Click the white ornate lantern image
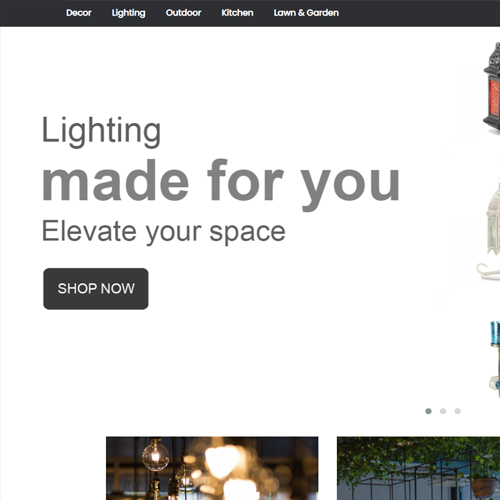The image size is (500, 500). pyautogui.click(x=493, y=218)
